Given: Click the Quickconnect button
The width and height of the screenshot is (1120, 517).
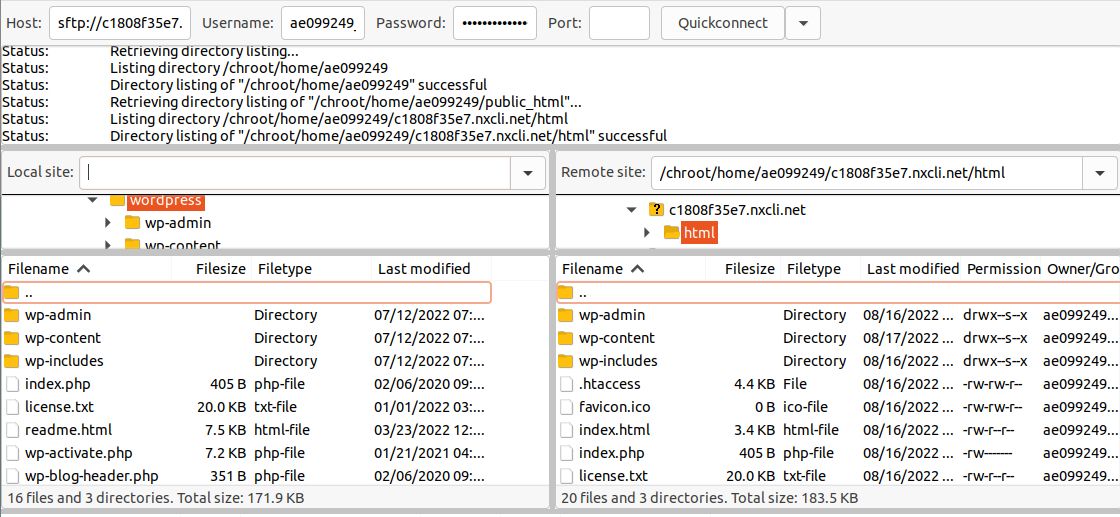Looking at the screenshot, I should pyautogui.click(x=723, y=23).
